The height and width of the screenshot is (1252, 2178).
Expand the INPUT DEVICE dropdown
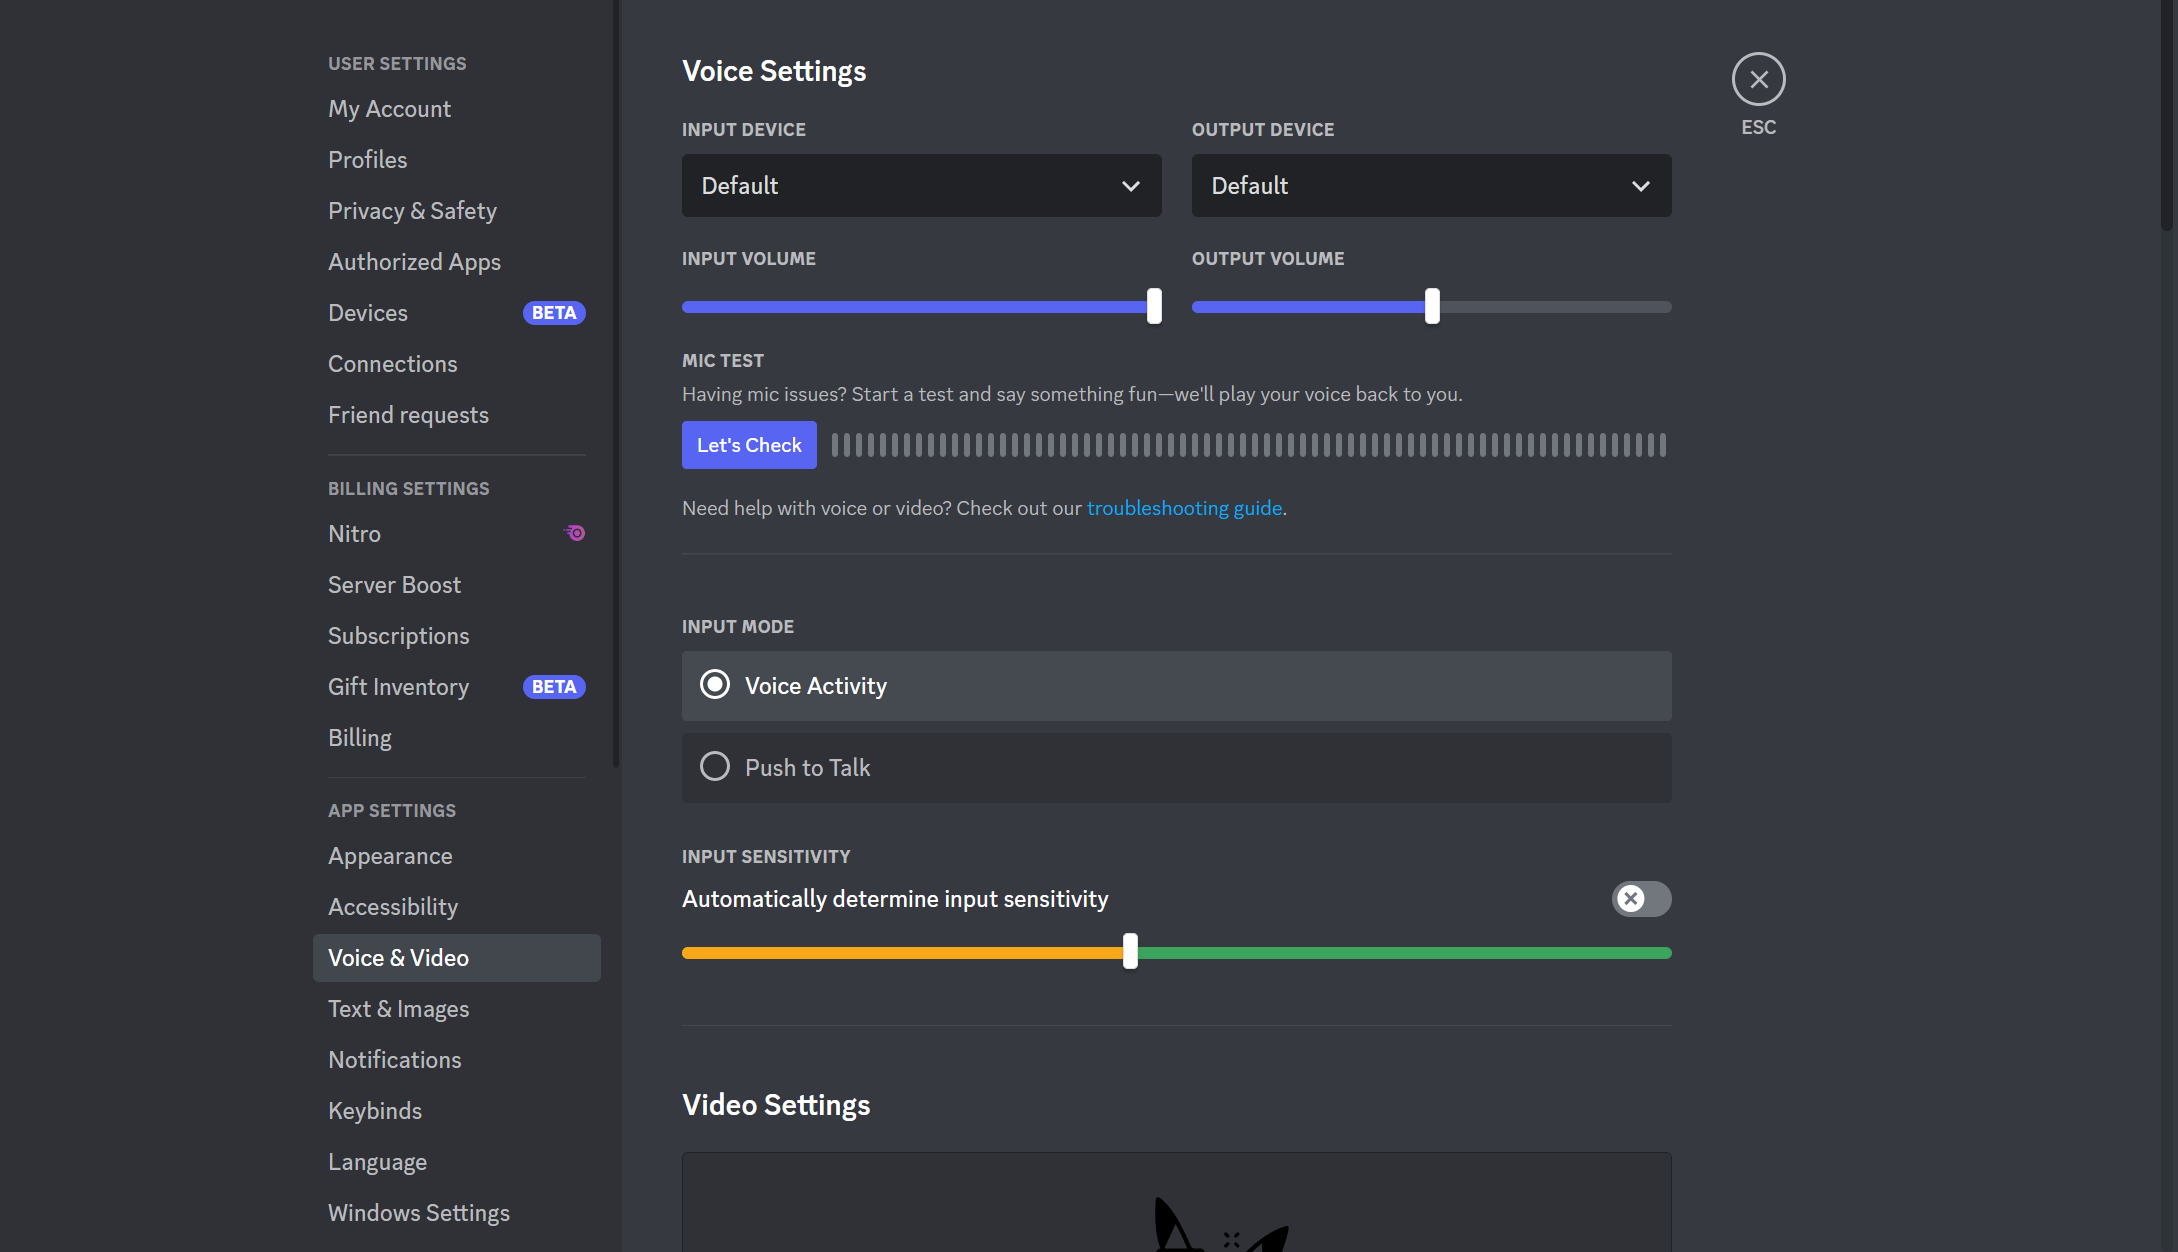click(923, 185)
